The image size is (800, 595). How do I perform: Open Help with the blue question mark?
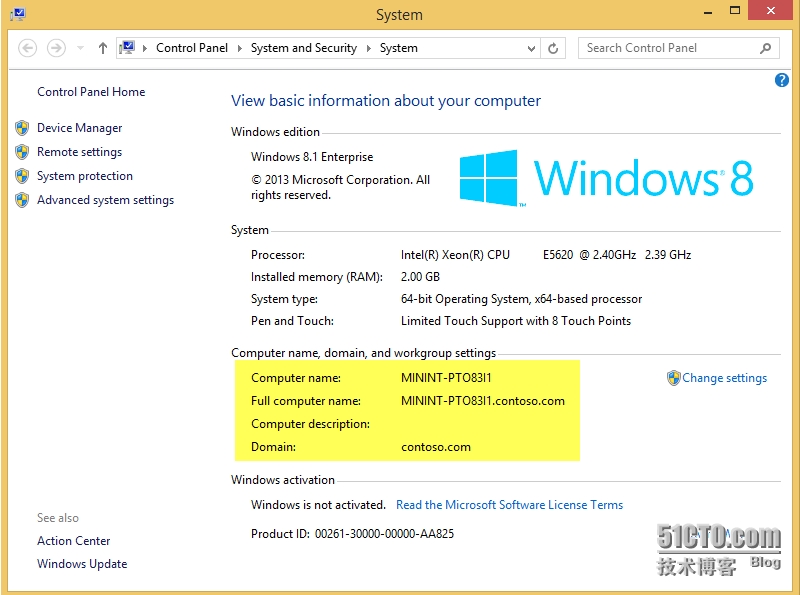(x=781, y=80)
